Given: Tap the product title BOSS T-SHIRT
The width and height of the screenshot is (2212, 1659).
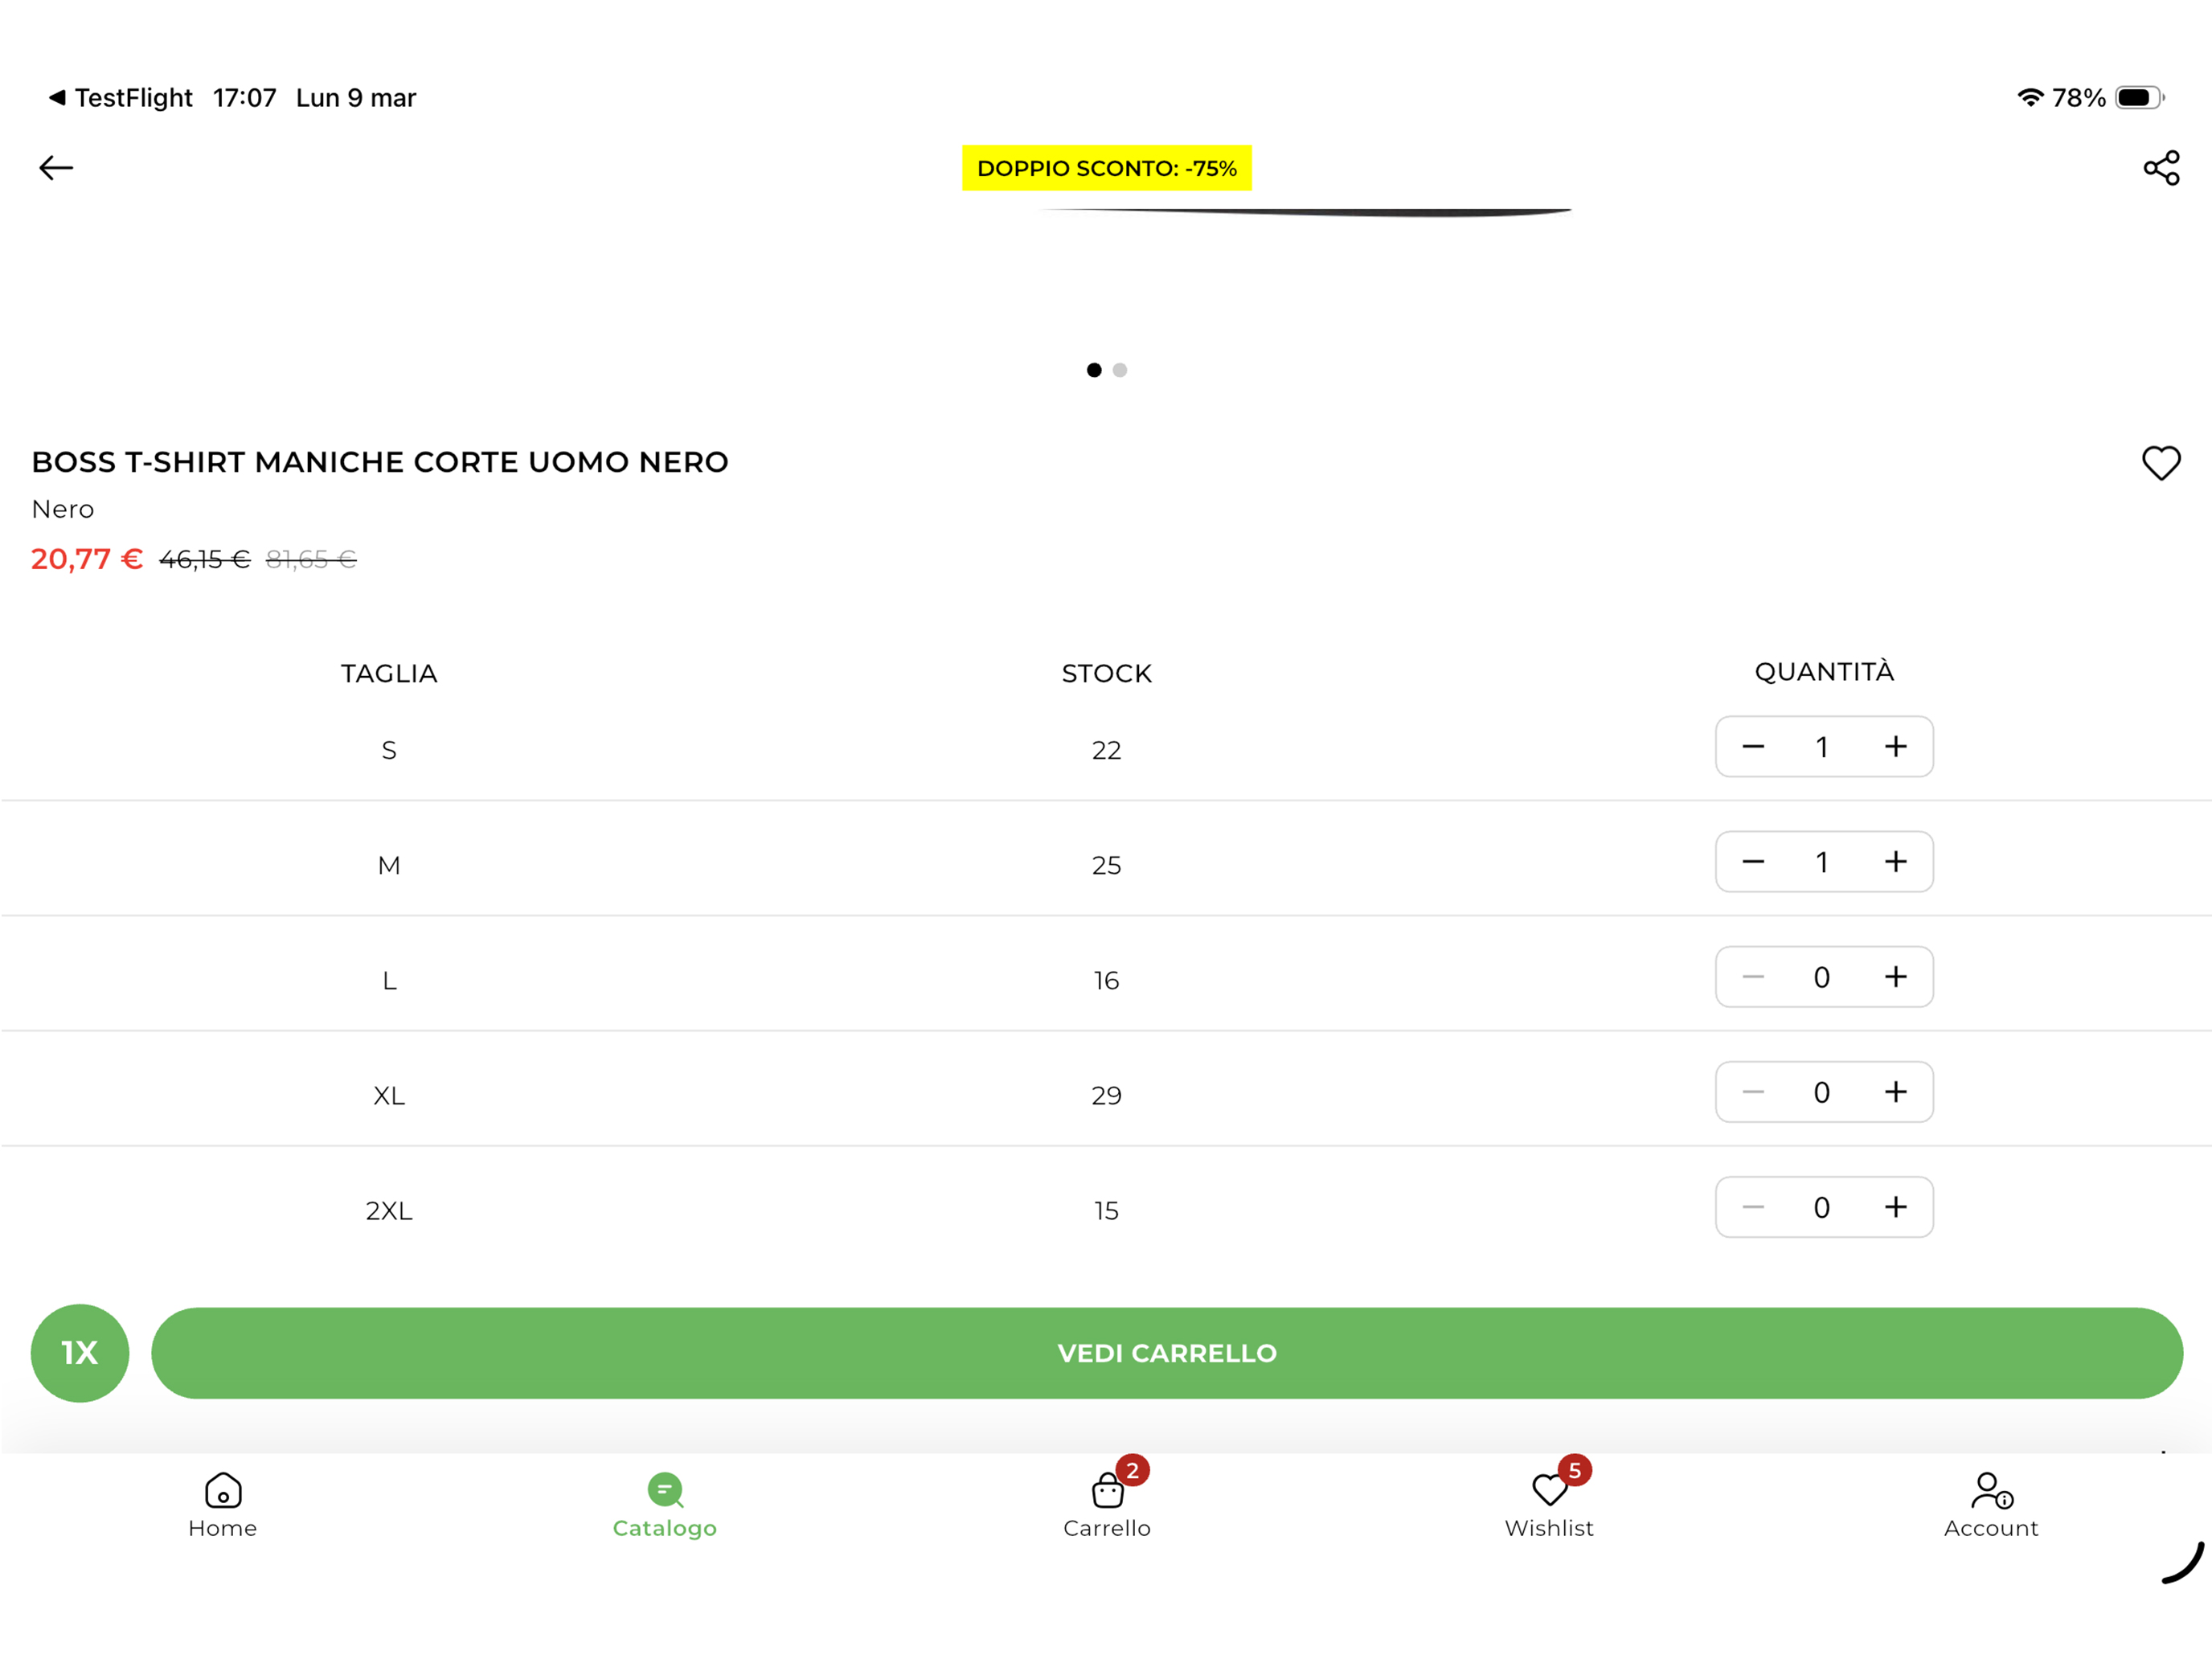Looking at the screenshot, I should 380,462.
